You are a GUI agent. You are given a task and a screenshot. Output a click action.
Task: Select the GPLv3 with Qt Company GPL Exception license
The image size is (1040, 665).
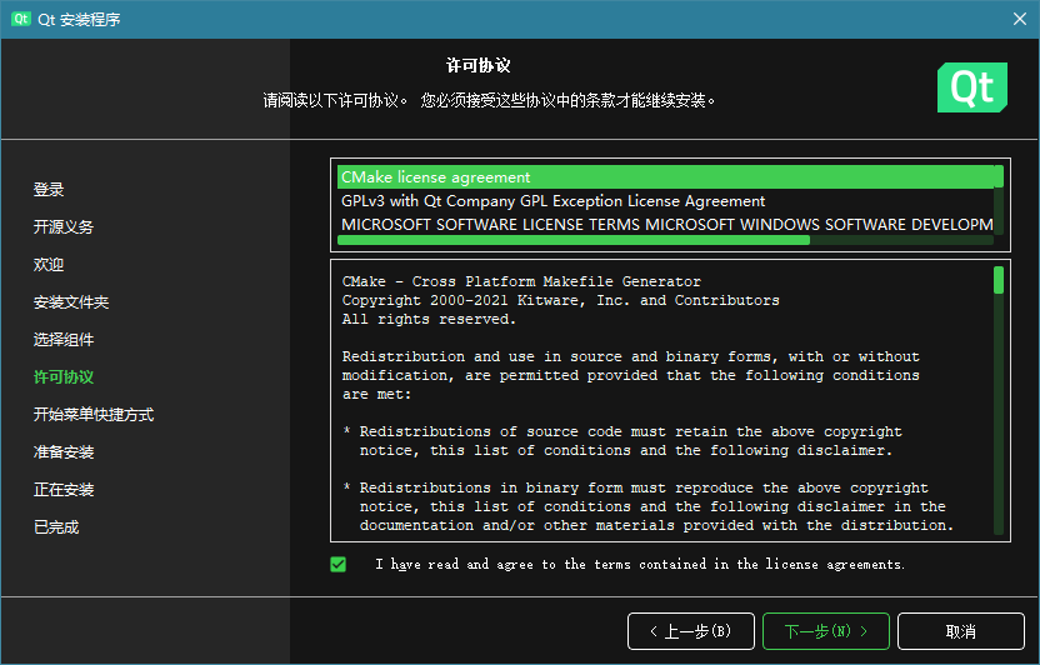pyautogui.click(x=666, y=201)
